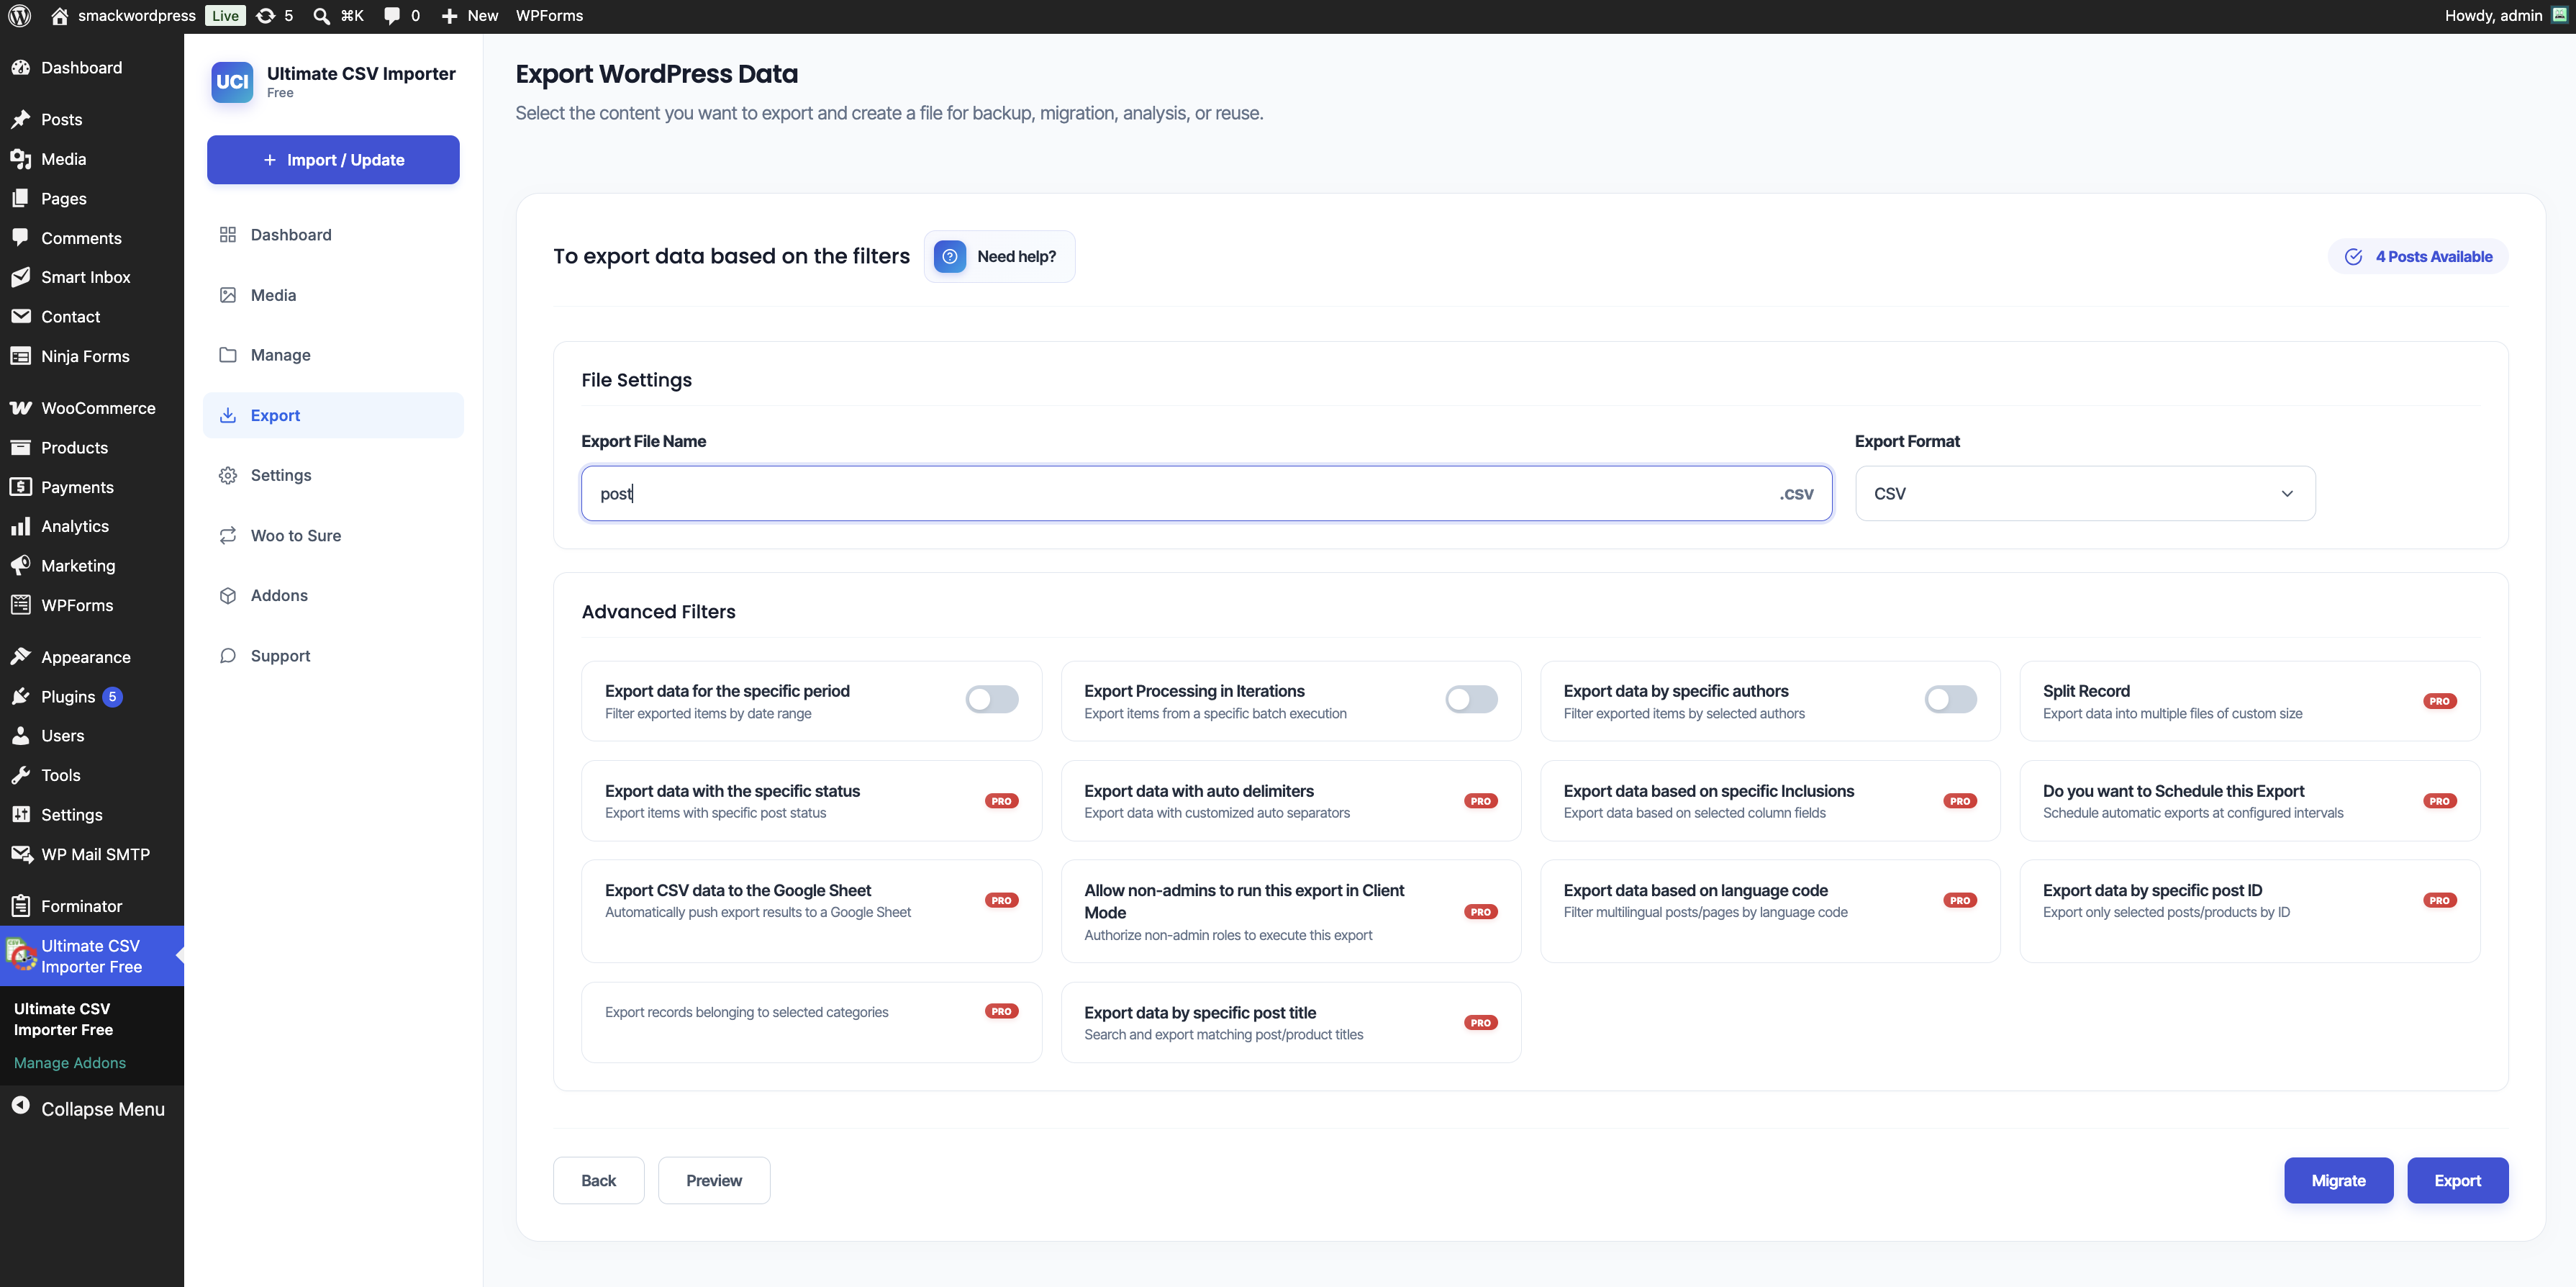Click Export data based on language code card
2576x1287 pixels.
coord(1770,911)
